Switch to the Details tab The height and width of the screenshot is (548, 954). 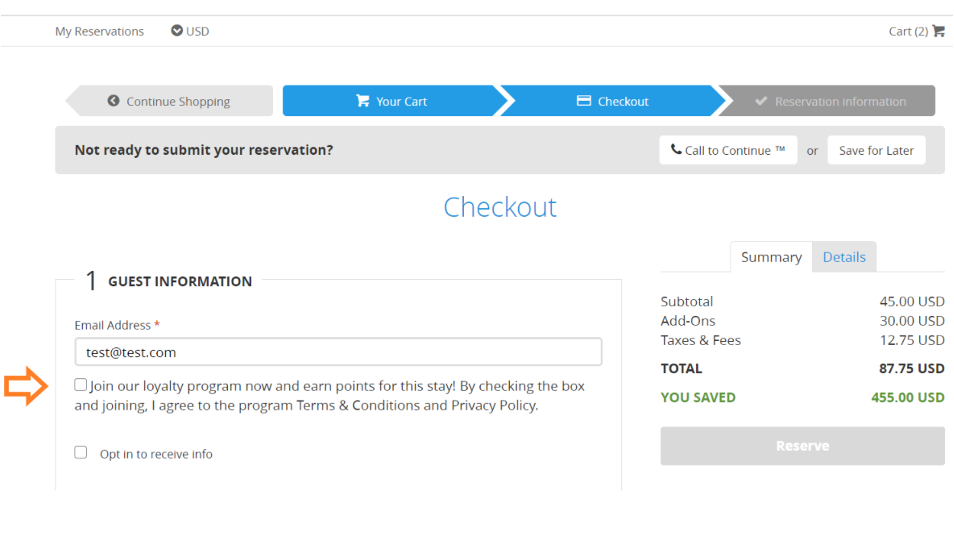click(x=844, y=257)
